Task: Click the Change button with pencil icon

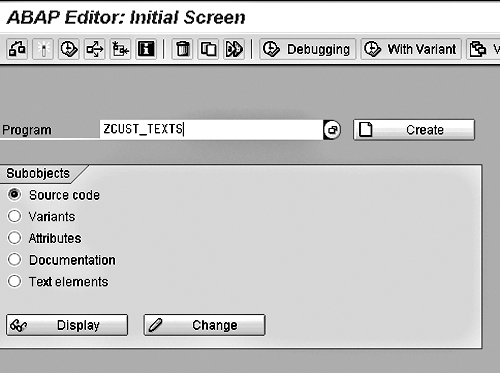Action: coord(204,325)
